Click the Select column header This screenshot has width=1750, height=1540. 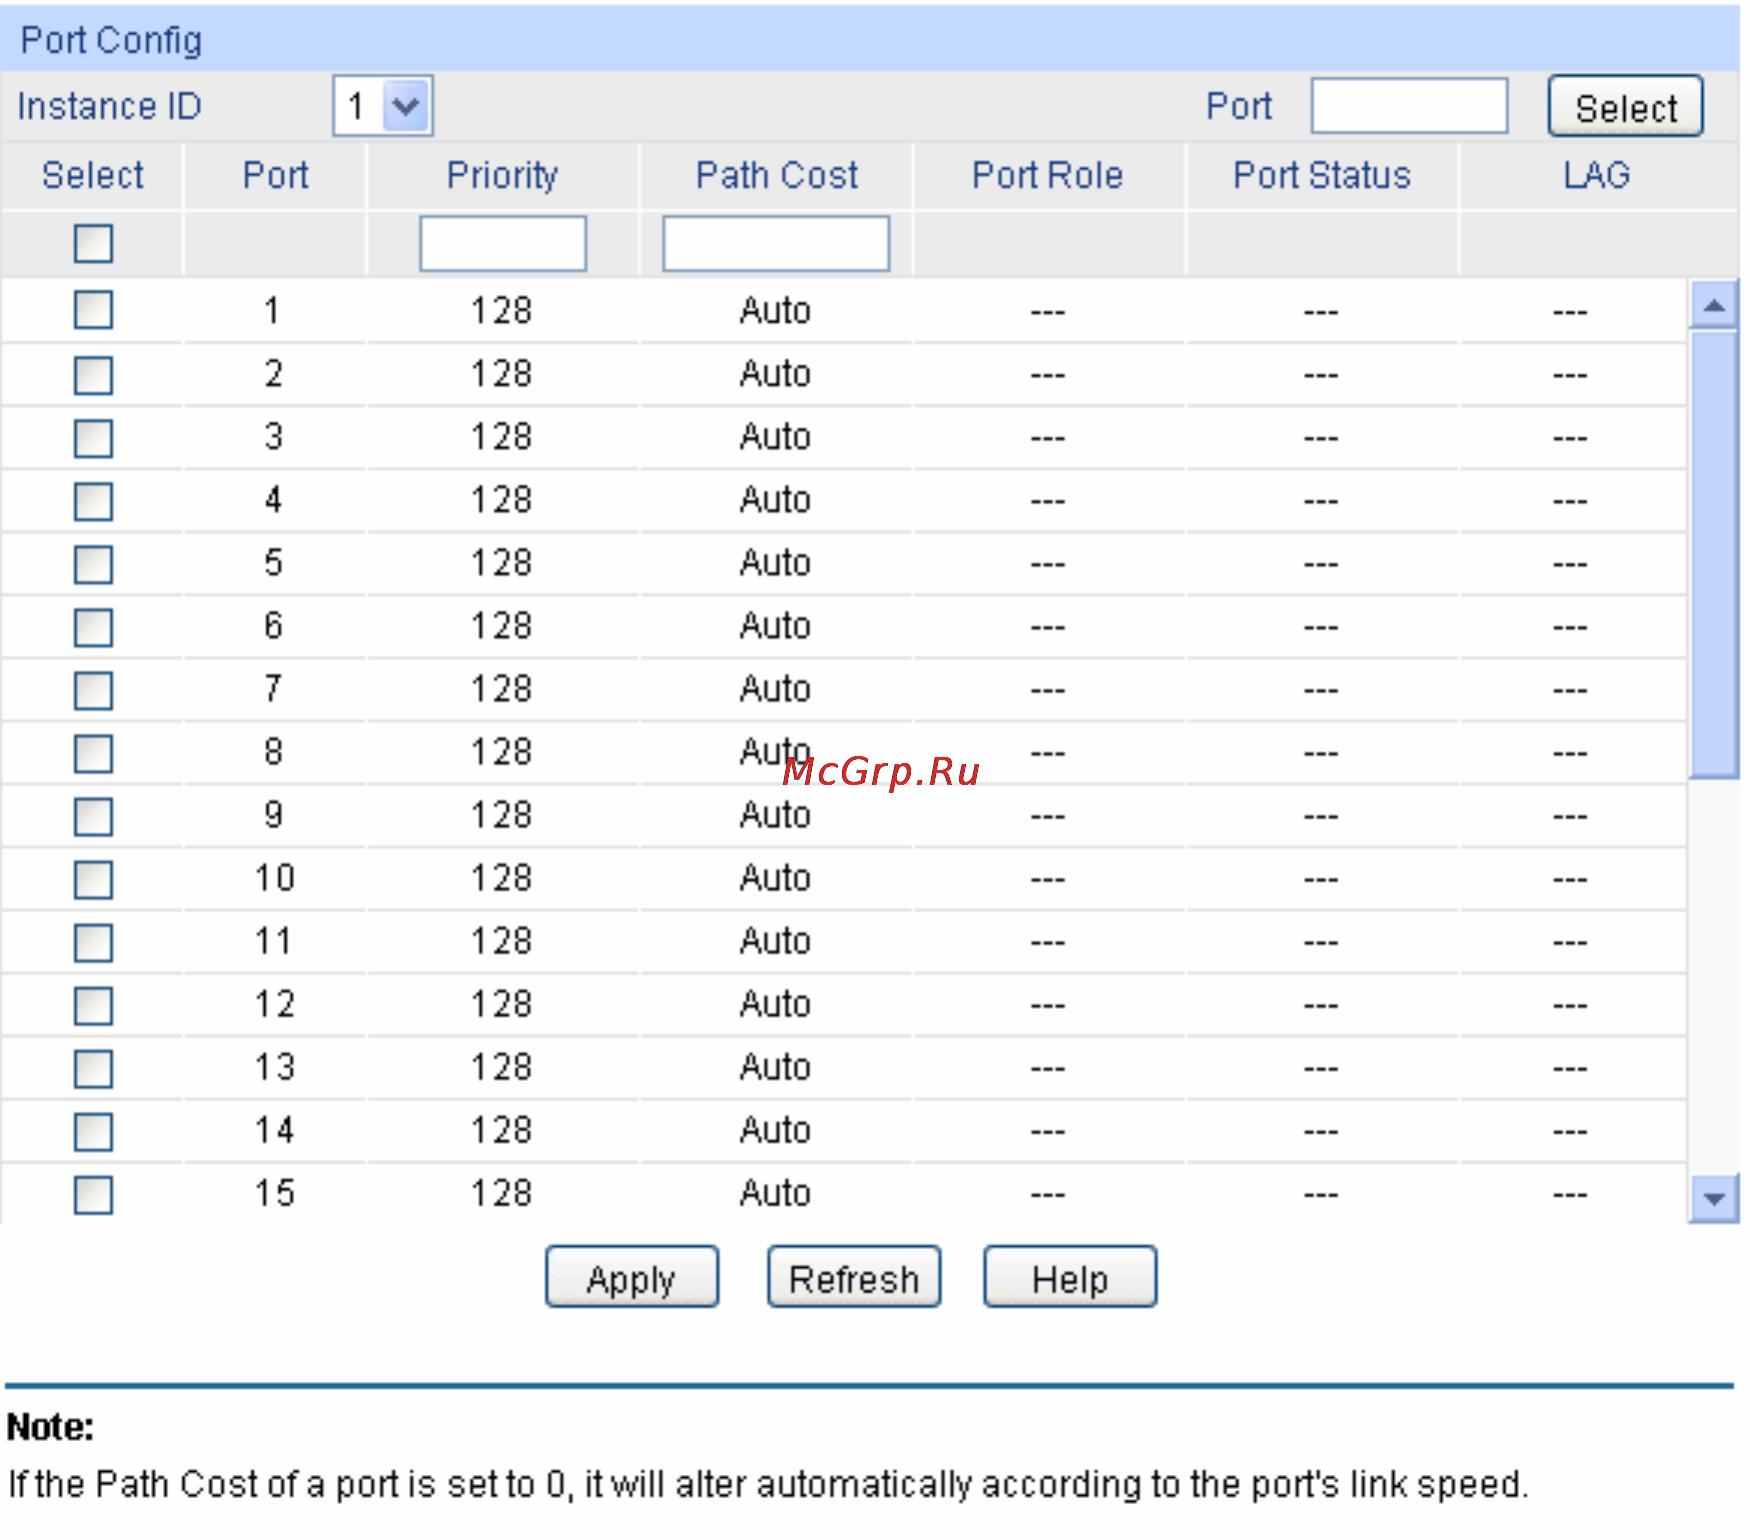pos(93,175)
